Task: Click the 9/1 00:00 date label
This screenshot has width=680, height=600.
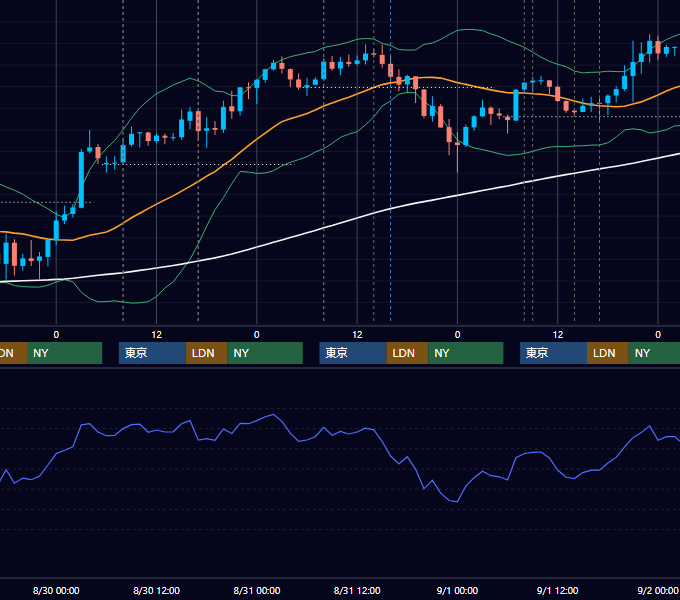Action: (x=457, y=590)
